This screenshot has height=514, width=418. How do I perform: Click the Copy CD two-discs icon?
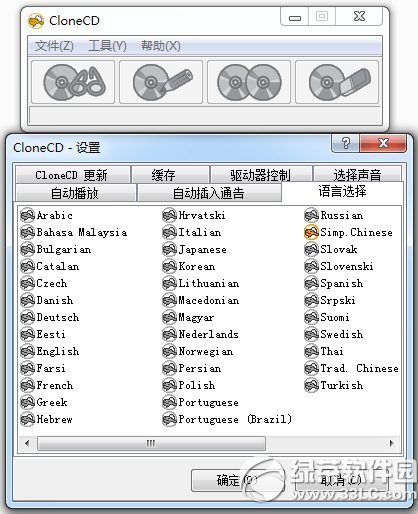[249, 82]
